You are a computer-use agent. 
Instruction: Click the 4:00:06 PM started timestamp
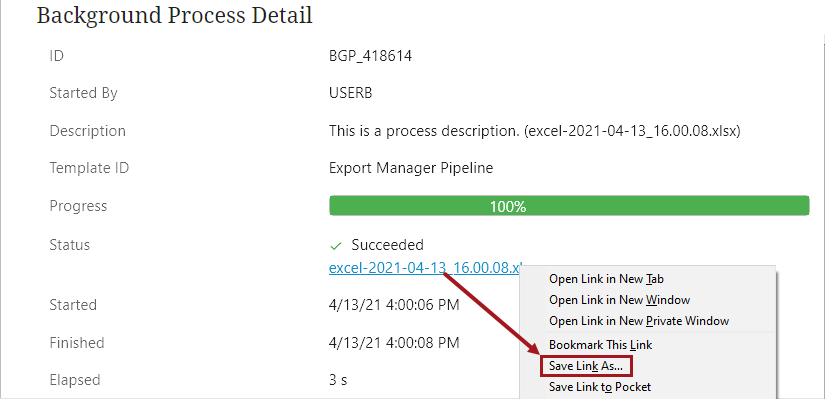pyautogui.click(x=394, y=305)
